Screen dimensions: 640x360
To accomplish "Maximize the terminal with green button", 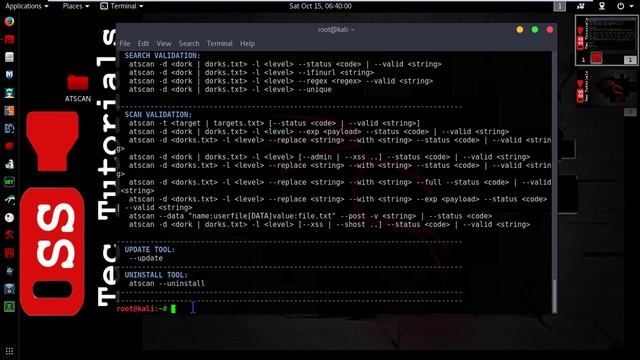I will [x=535, y=29].
